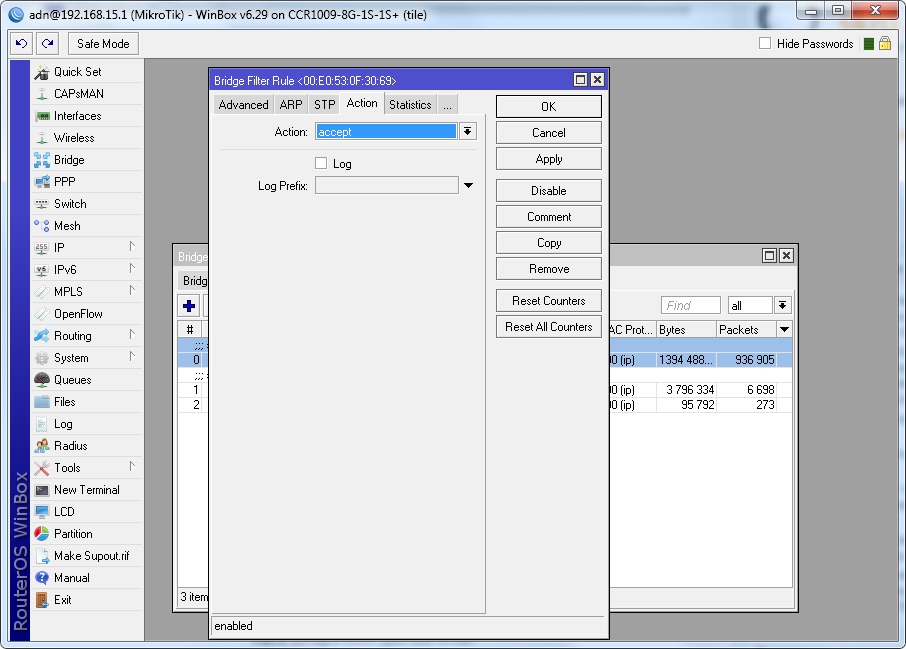The image size is (906, 649).
Task: Open the Action dropdown list
Action: (467, 132)
